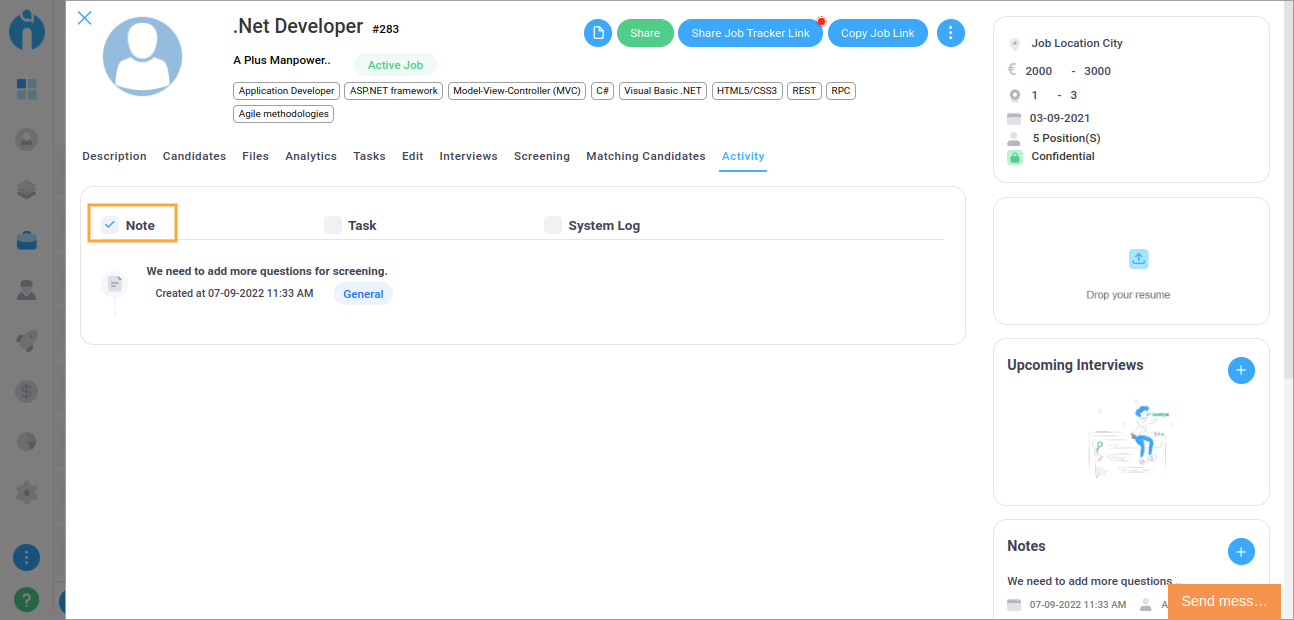Click the resume upload icon
1294x620 pixels.
tap(1138, 259)
